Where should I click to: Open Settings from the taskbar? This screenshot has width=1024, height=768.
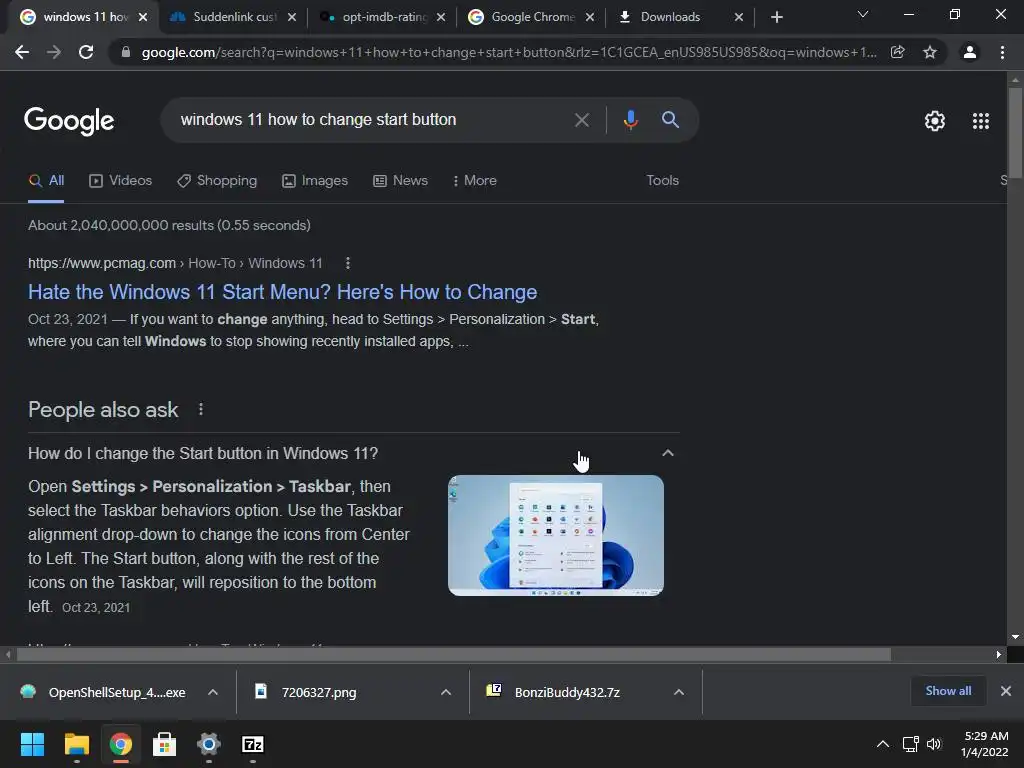(x=209, y=744)
